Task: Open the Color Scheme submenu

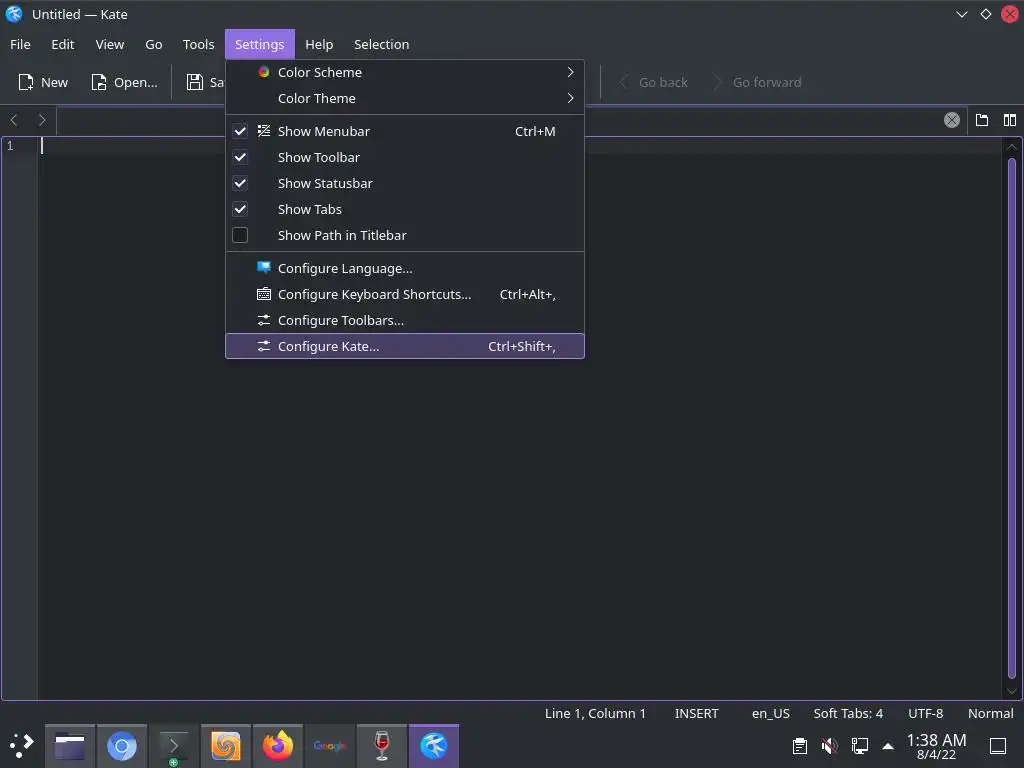Action: 404,72
